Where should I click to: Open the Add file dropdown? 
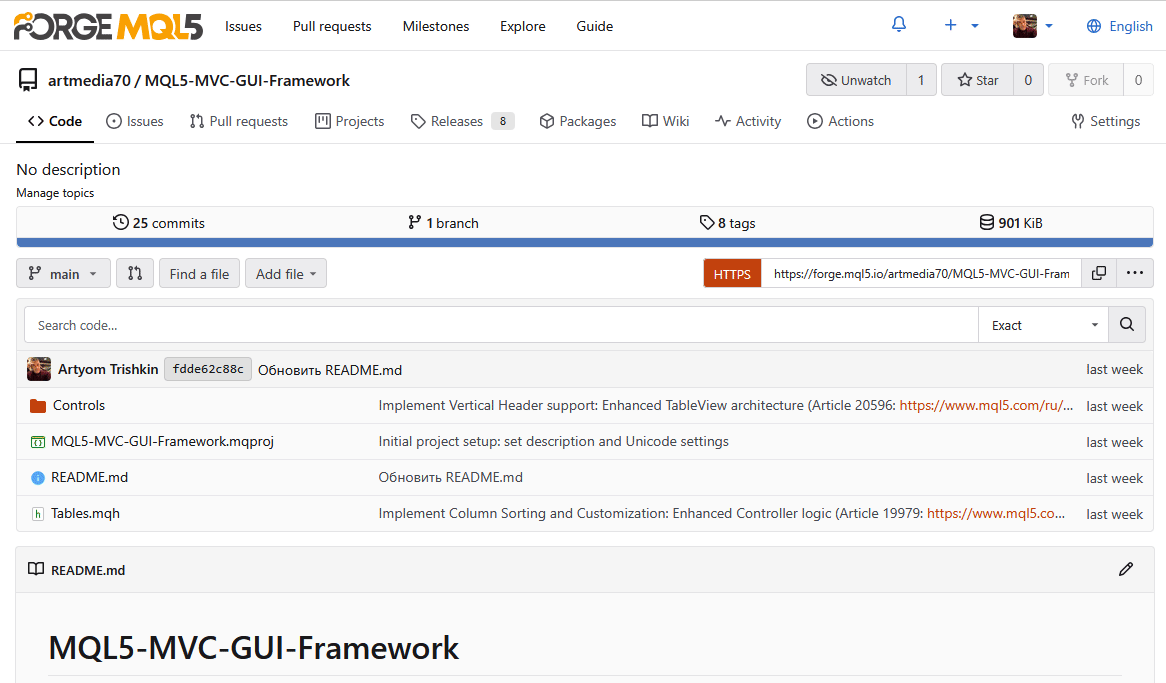[x=286, y=273]
